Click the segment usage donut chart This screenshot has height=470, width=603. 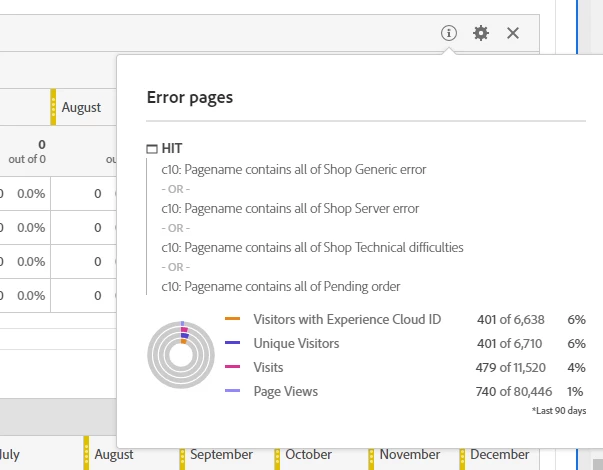click(x=181, y=355)
